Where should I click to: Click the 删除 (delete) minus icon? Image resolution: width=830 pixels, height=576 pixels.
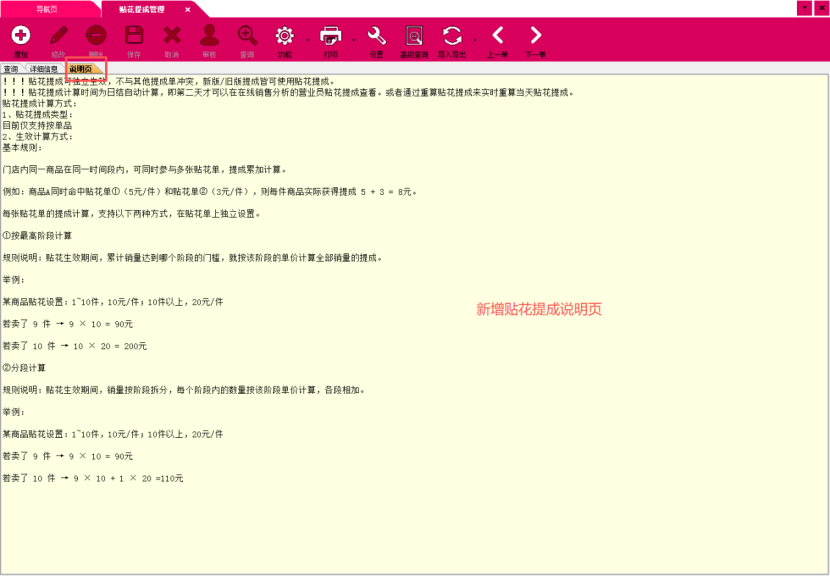pyautogui.click(x=96, y=36)
